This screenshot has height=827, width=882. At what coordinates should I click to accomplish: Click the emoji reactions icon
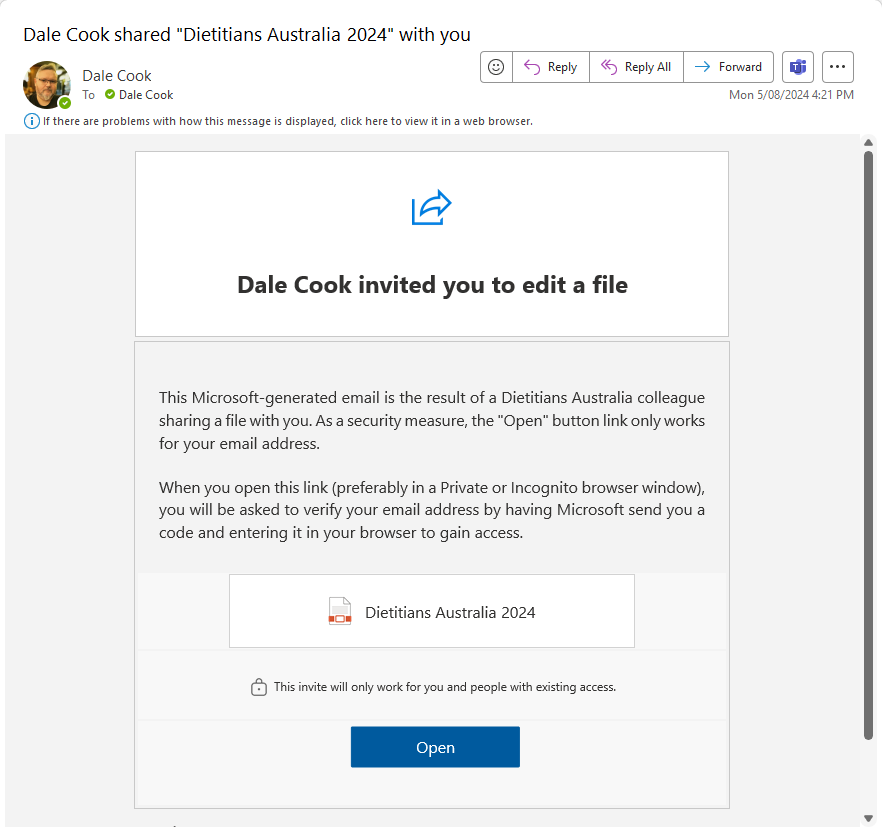[495, 66]
